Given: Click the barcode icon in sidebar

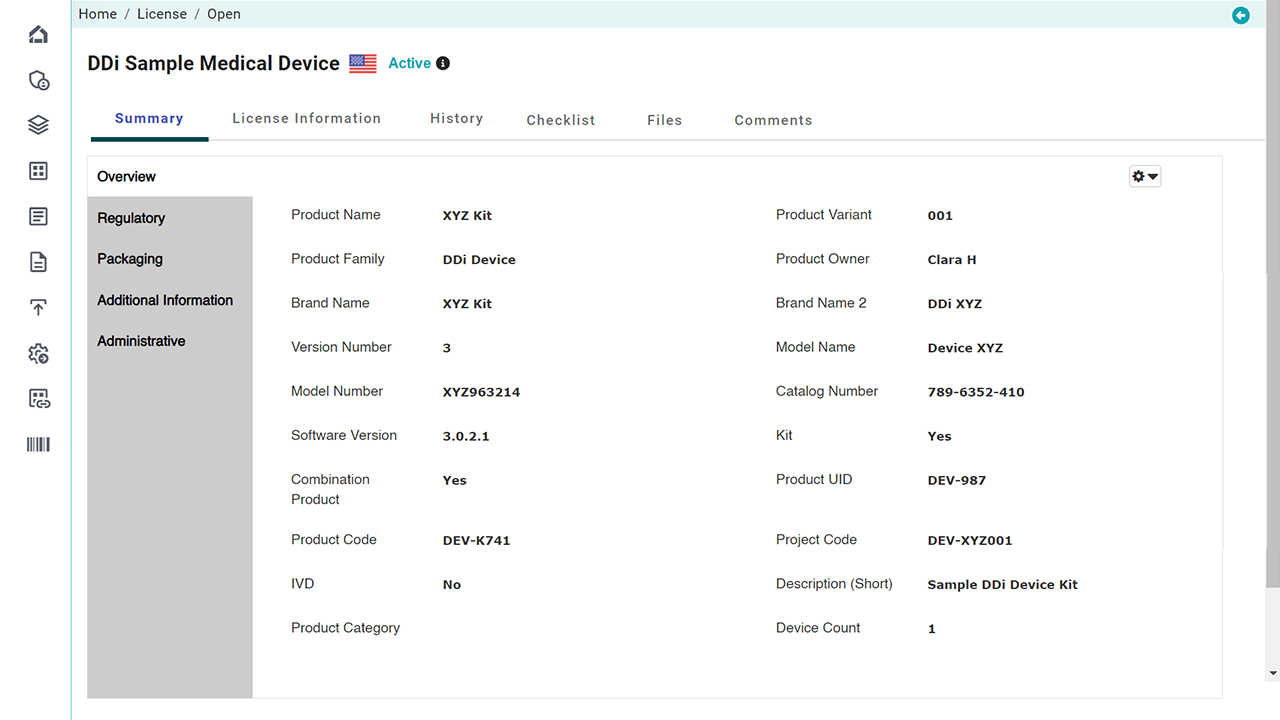Looking at the screenshot, I should (38, 445).
